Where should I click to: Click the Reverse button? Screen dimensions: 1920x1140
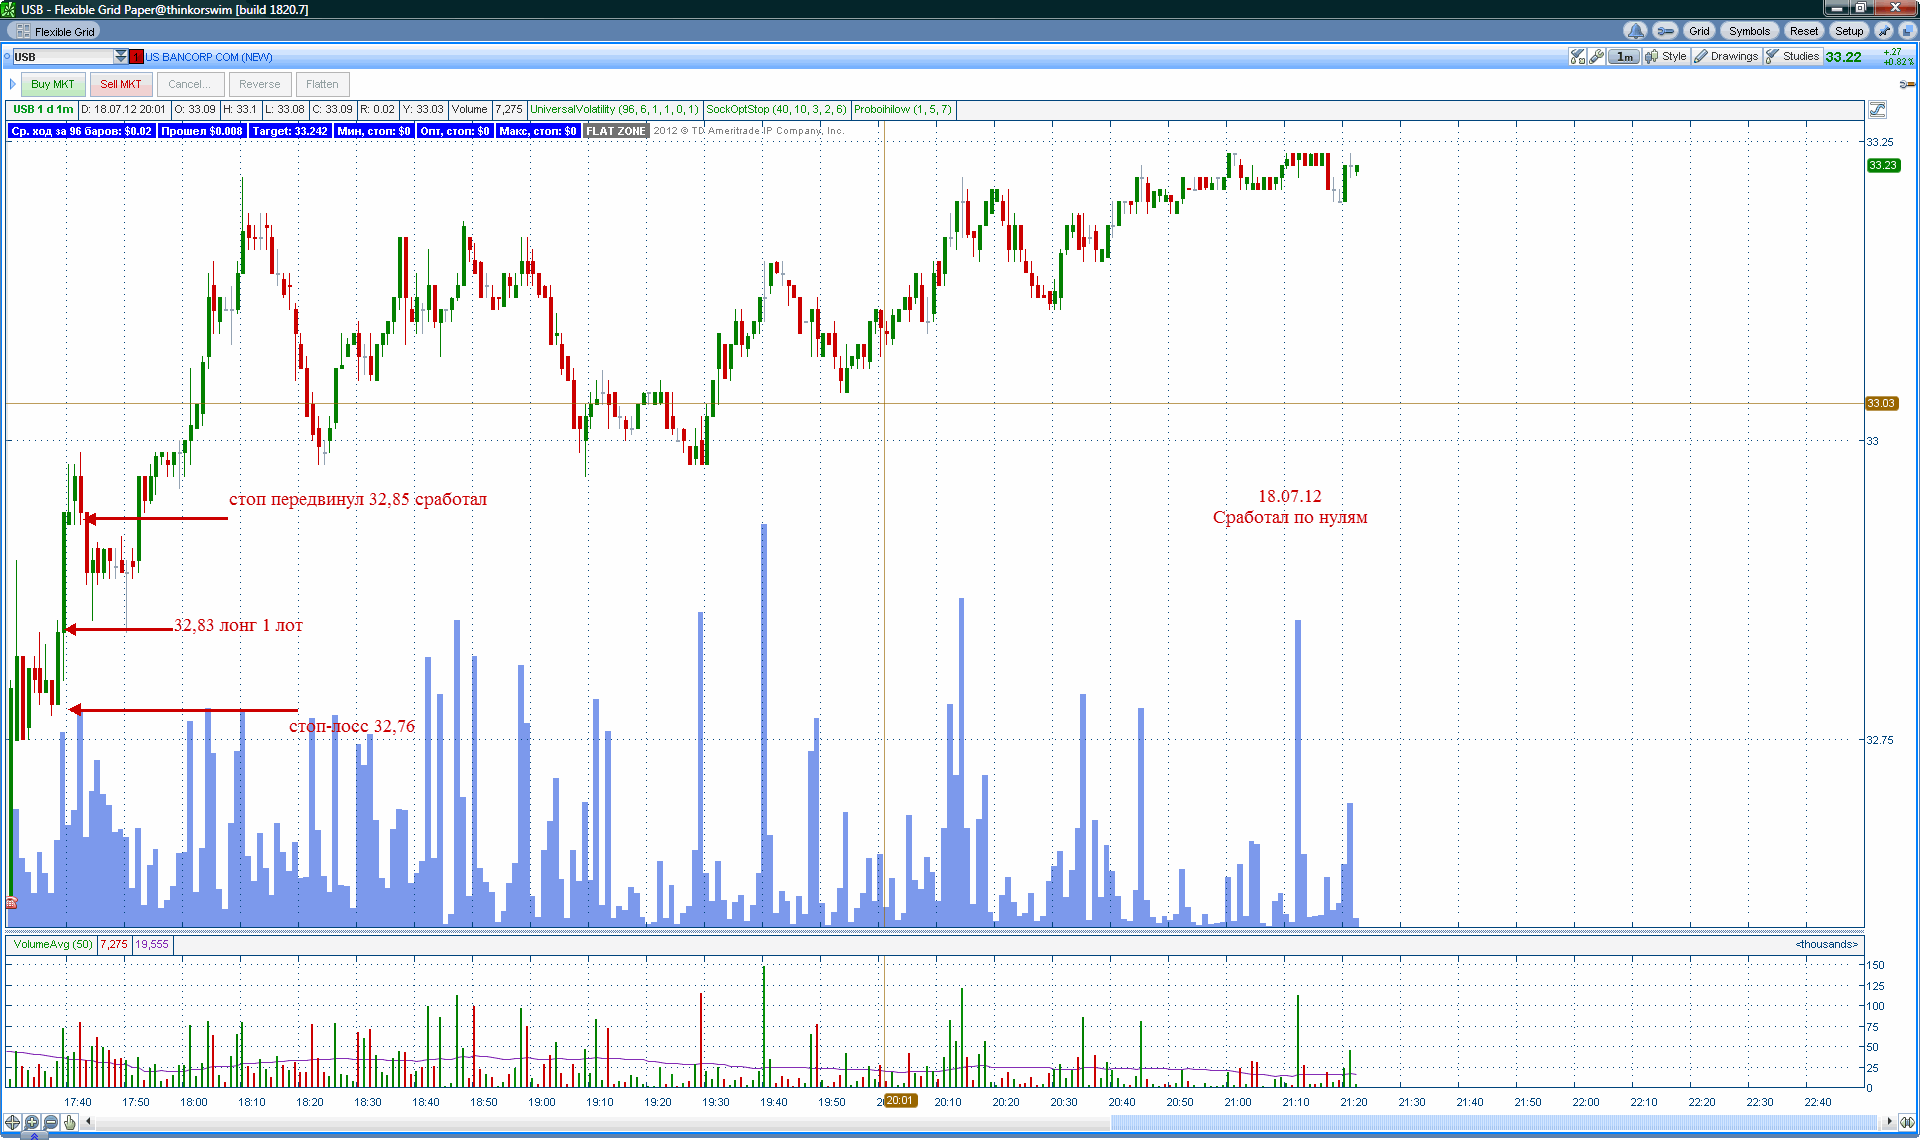pyautogui.click(x=260, y=84)
